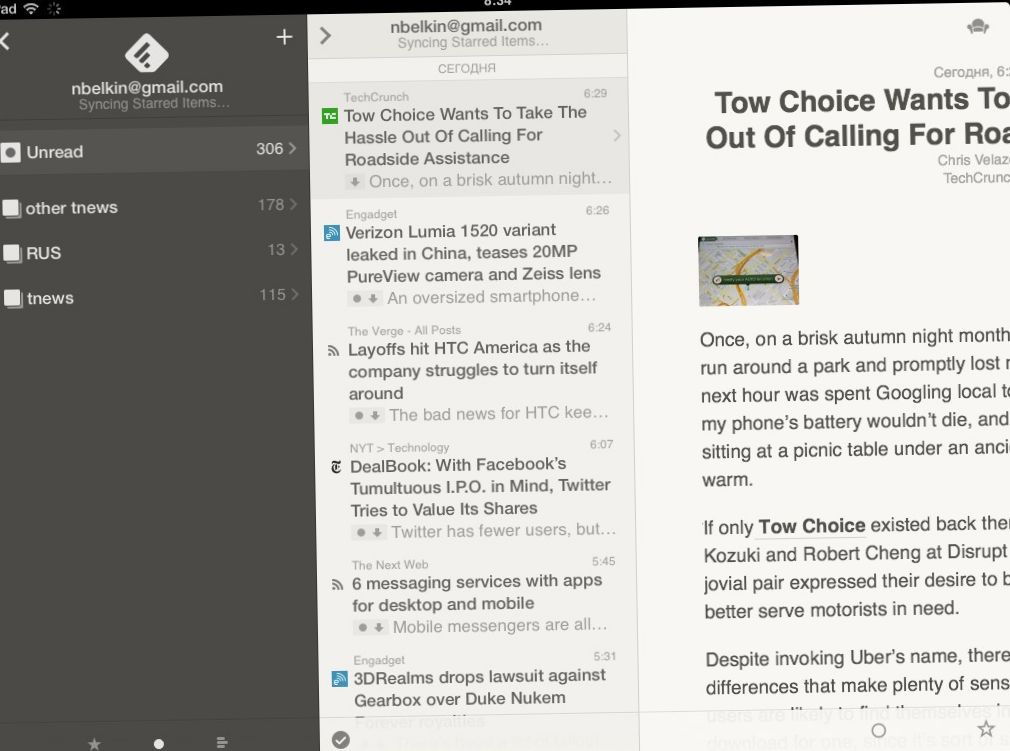Click the 'other tnews' folder icon
The width and height of the screenshot is (1010, 751).
[12, 209]
